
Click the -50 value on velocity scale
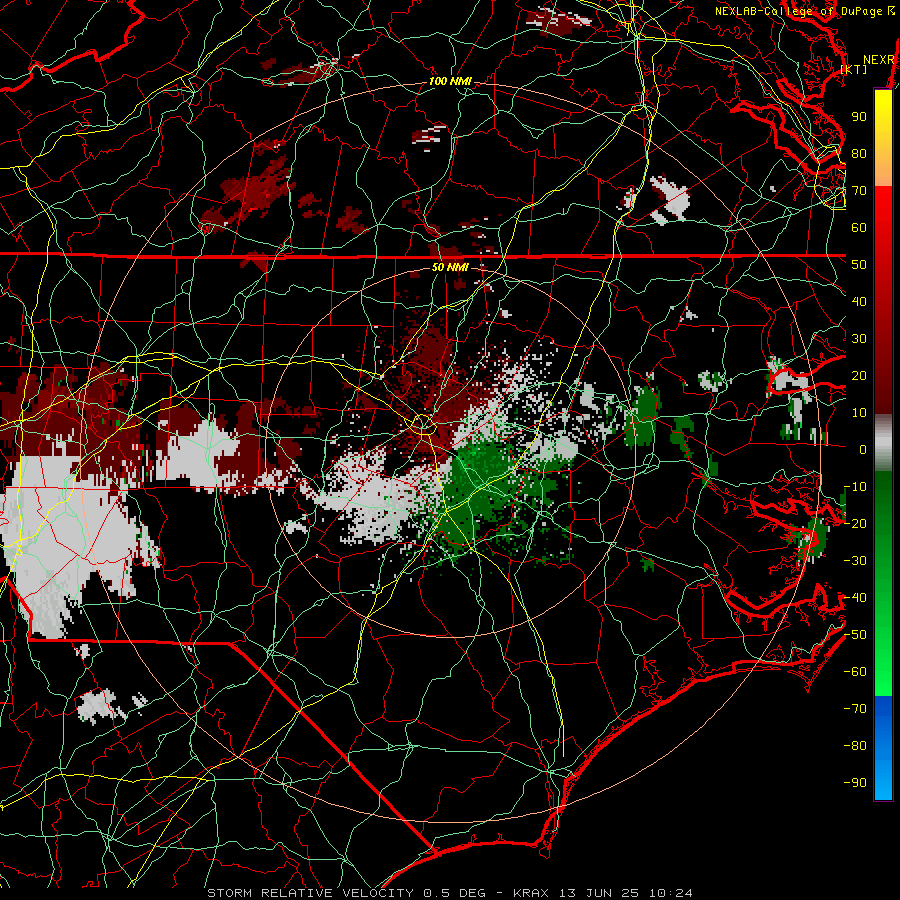click(855, 635)
